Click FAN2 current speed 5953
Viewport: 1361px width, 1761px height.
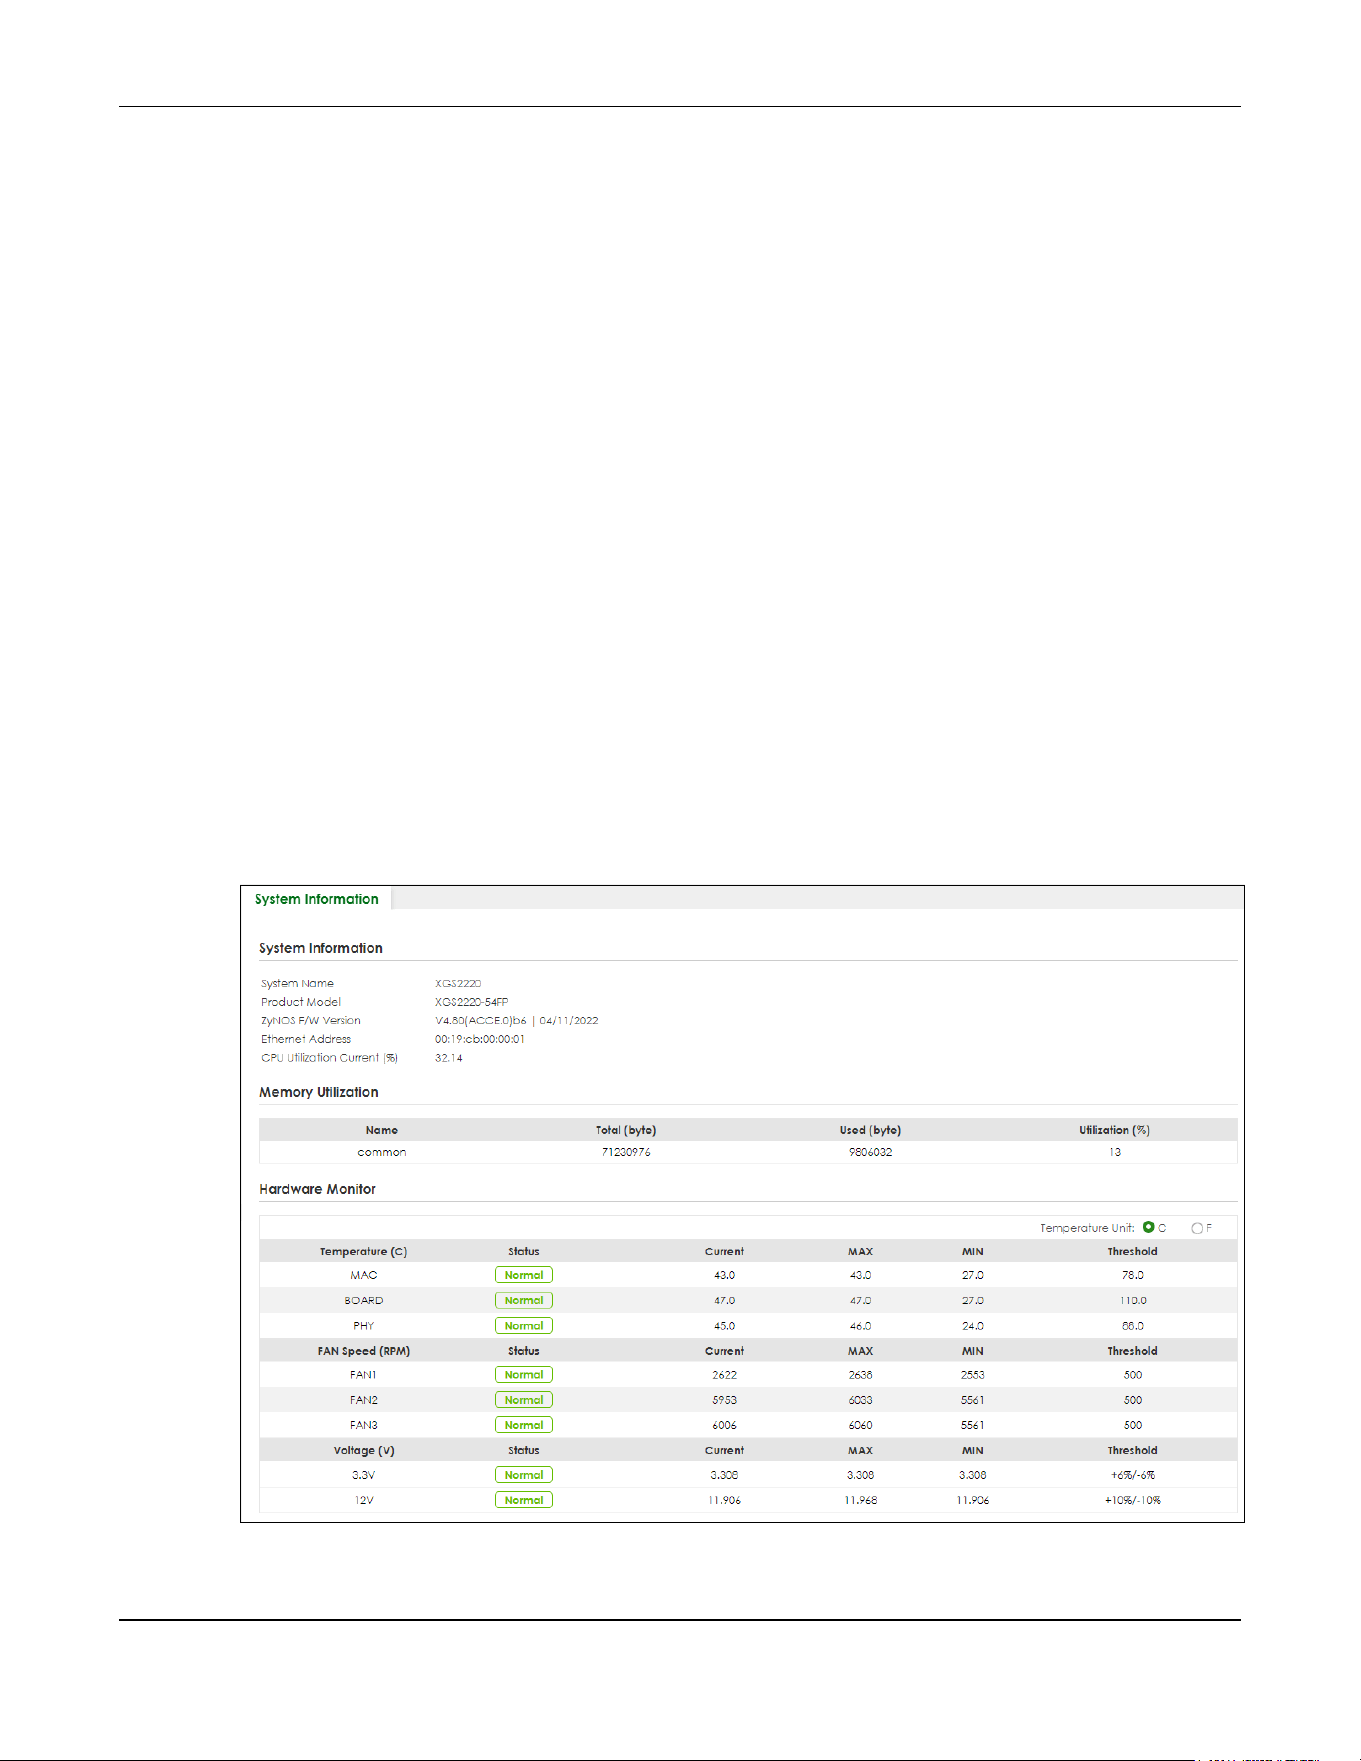[x=724, y=1400]
